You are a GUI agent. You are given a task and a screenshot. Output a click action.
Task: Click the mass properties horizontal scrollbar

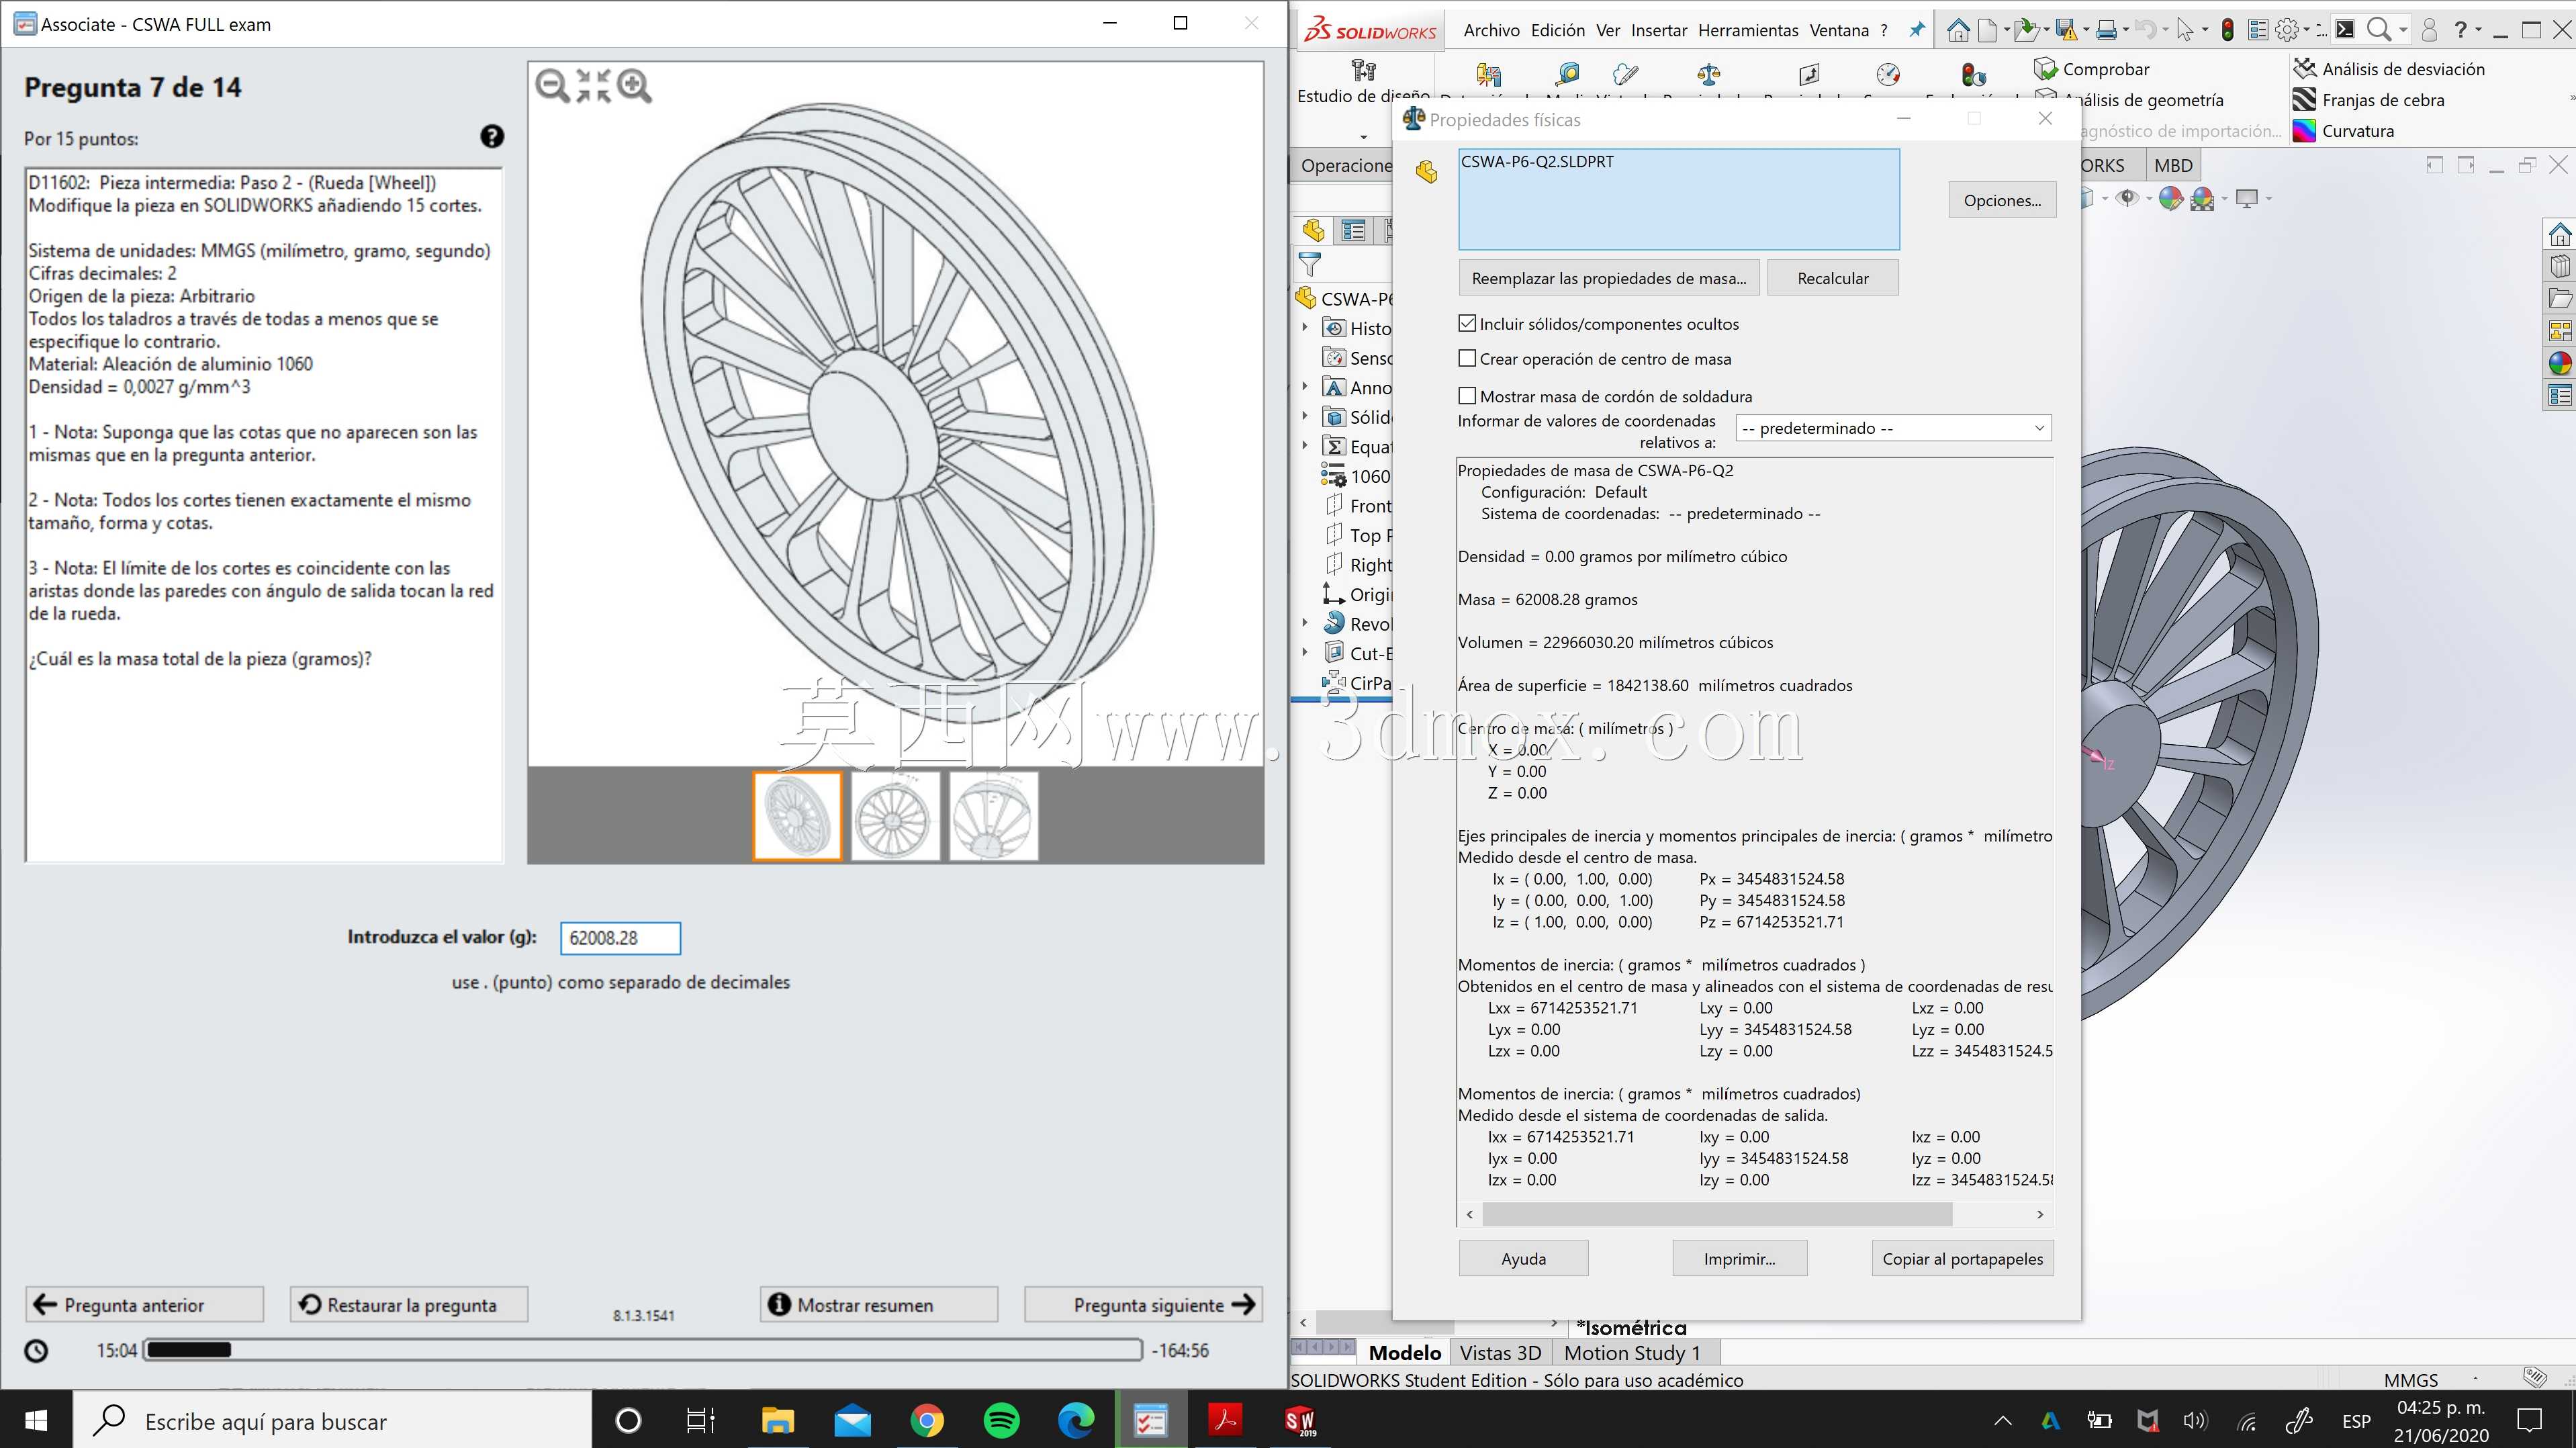pyautogui.click(x=1717, y=1214)
